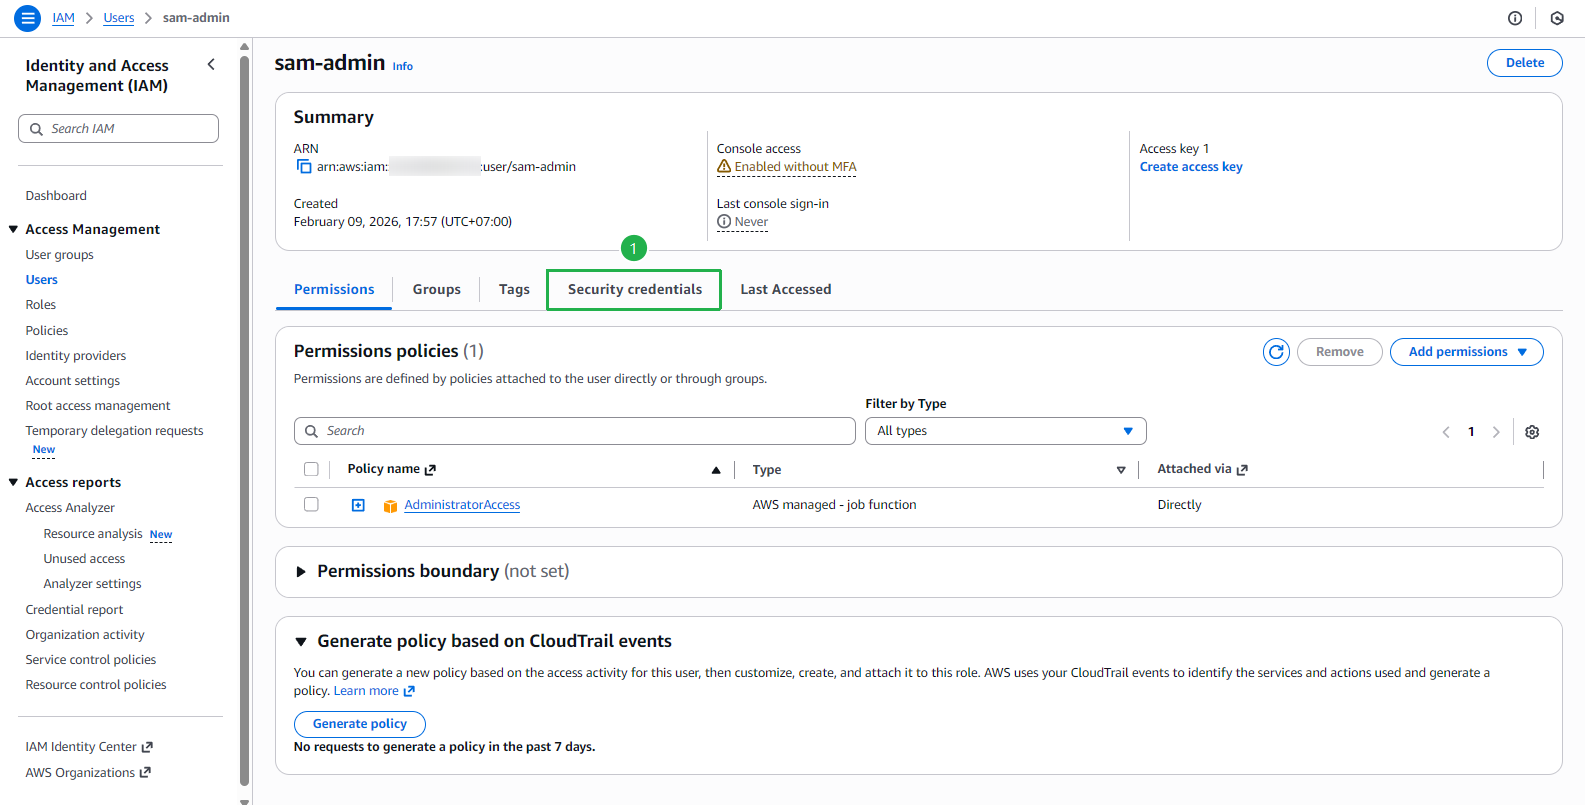Refresh the permissions policies list

pos(1276,352)
